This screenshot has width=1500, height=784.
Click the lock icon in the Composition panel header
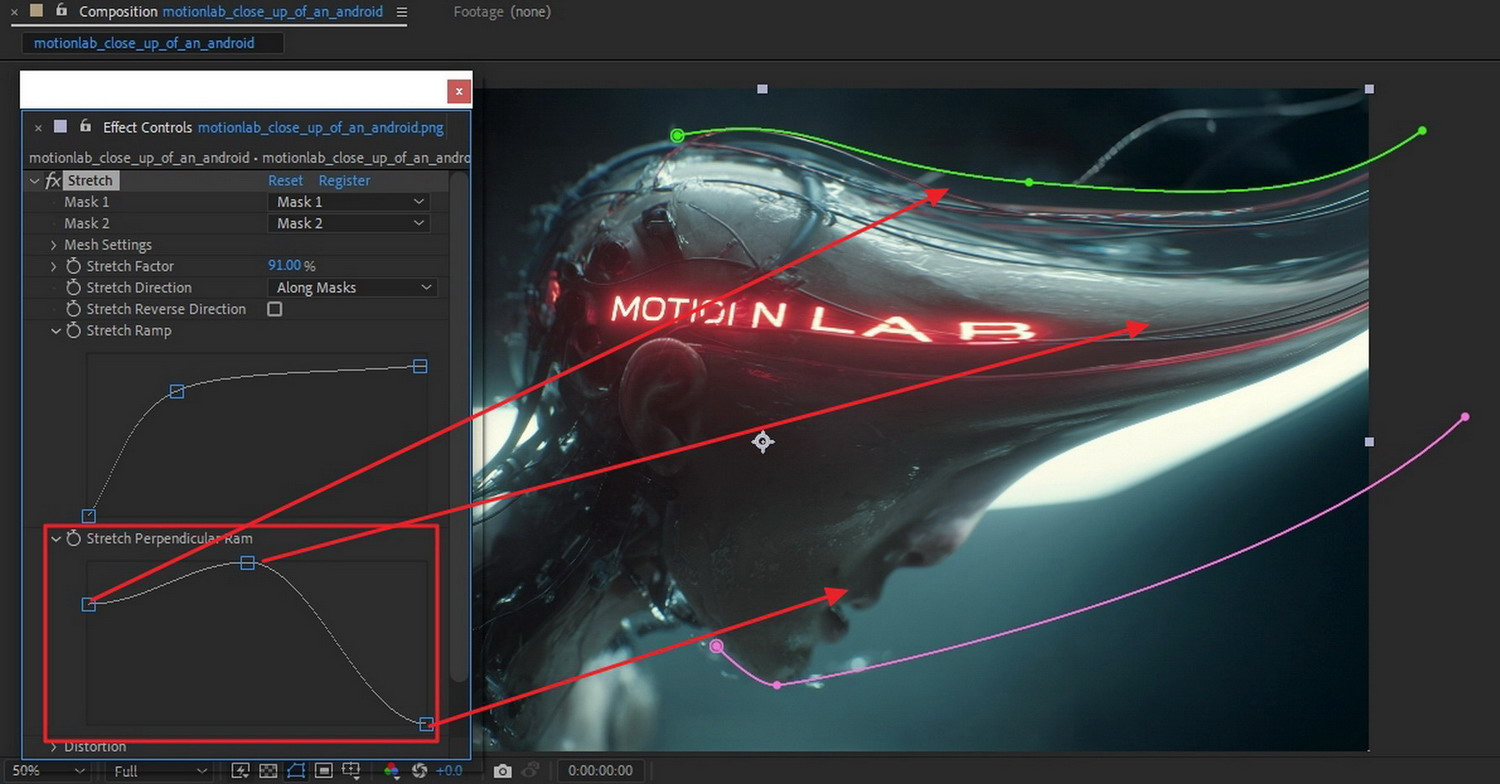pos(62,11)
